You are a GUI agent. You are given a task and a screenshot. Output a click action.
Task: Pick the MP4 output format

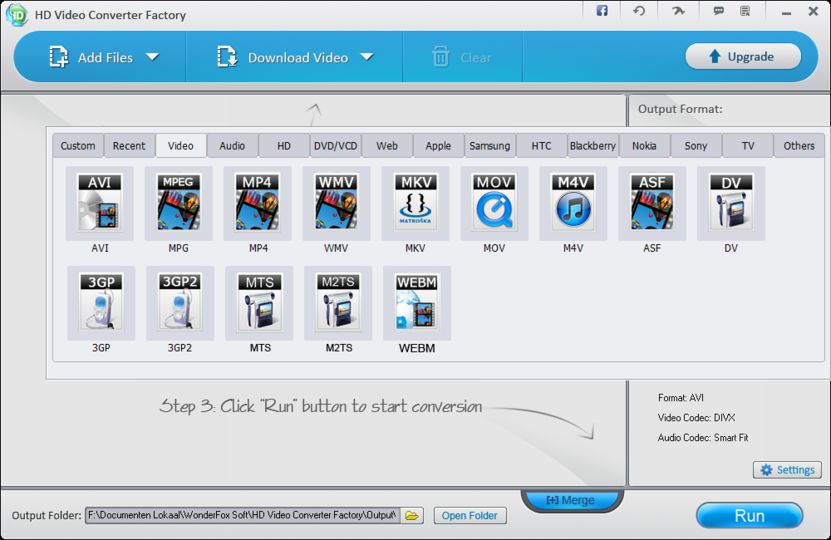[x=258, y=203]
